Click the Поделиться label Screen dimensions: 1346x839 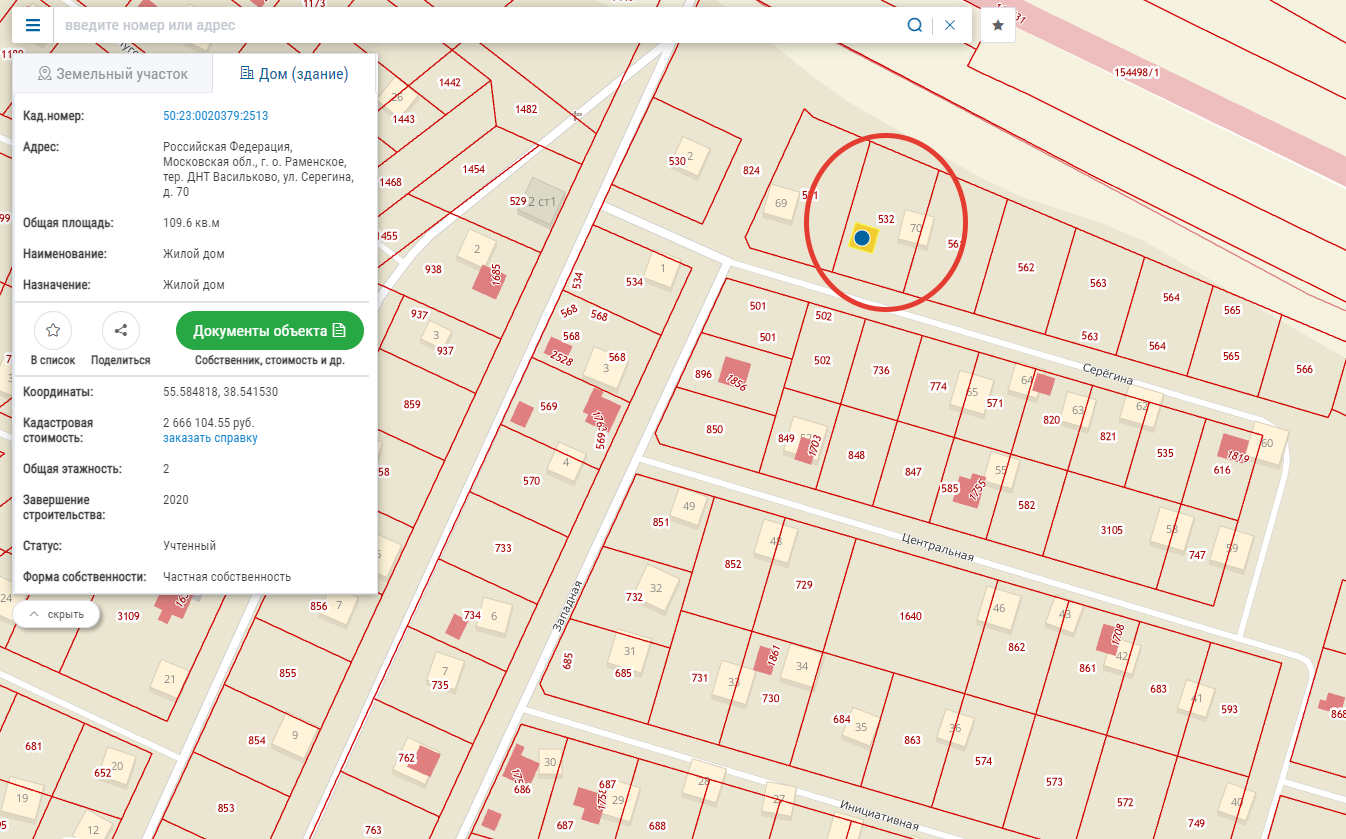[x=121, y=360]
